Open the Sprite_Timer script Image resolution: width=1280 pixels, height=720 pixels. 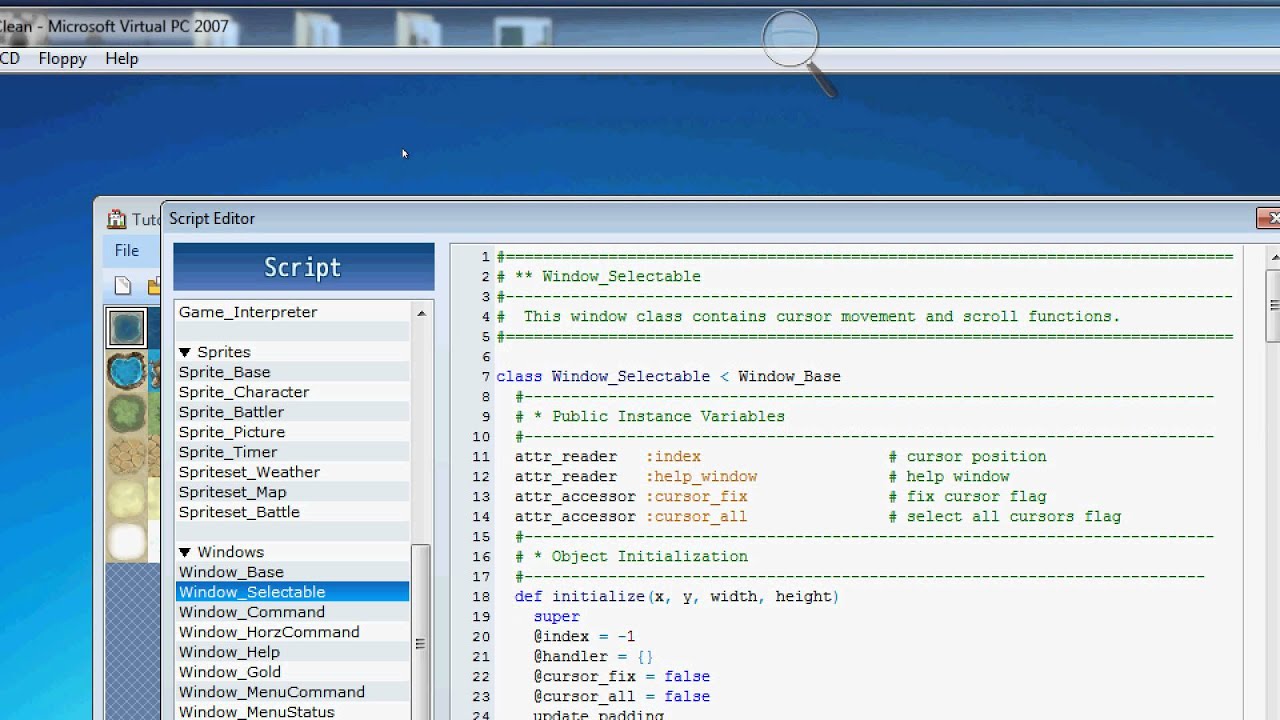tap(294, 452)
